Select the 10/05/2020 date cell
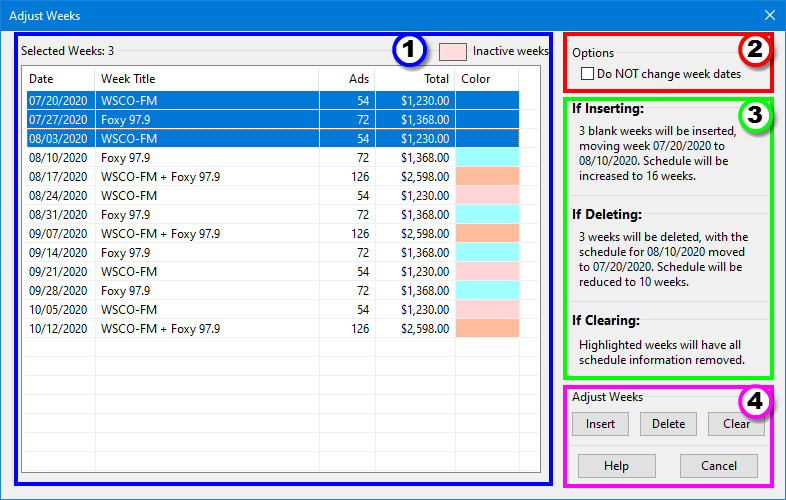Image resolution: width=786 pixels, height=500 pixels. tap(58, 310)
